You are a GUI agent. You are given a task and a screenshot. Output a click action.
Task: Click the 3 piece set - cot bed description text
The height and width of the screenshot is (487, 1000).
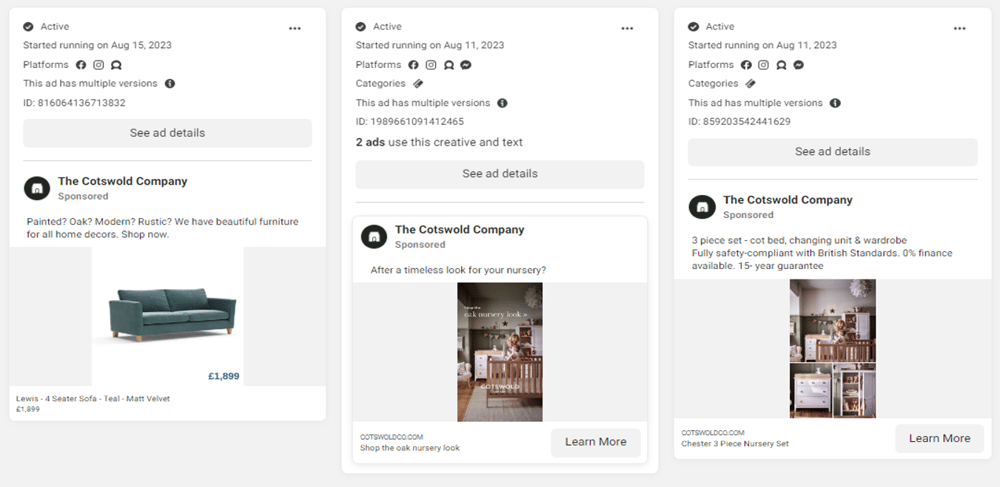point(822,253)
